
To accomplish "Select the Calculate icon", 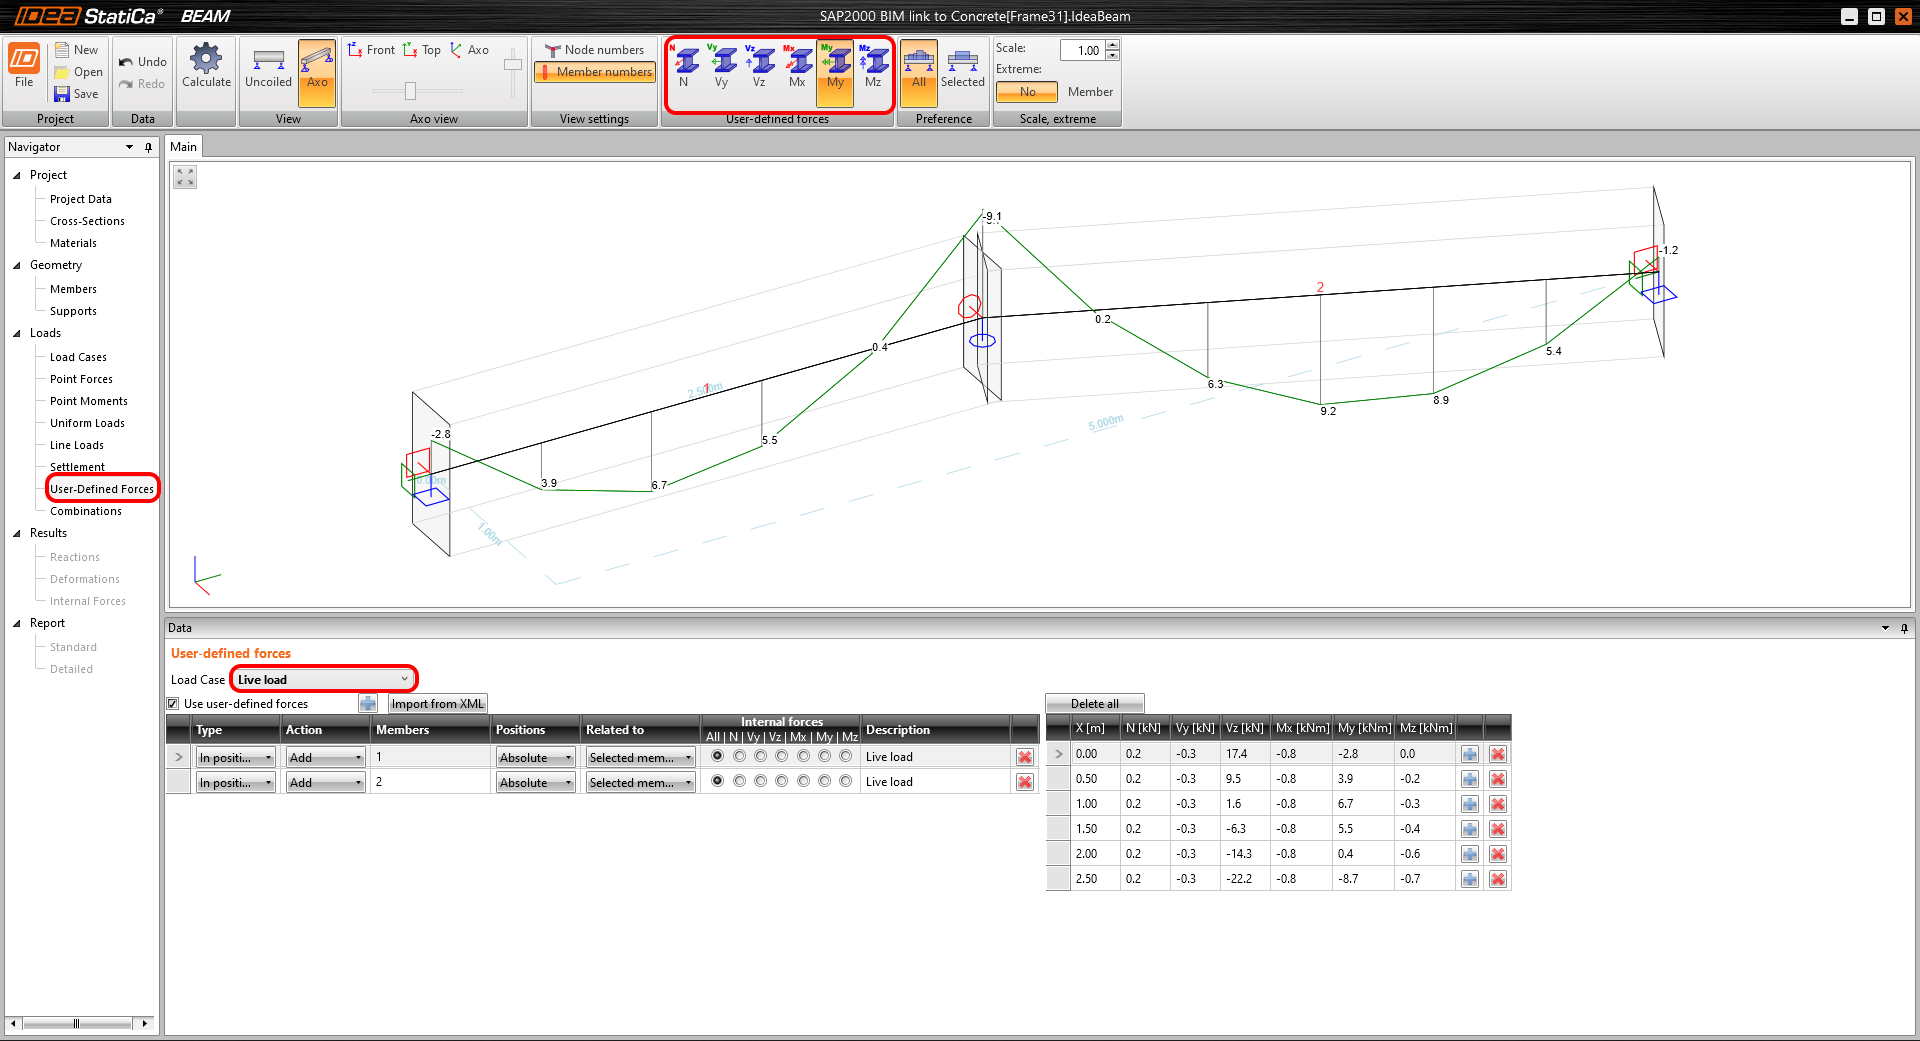I will coord(206,70).
